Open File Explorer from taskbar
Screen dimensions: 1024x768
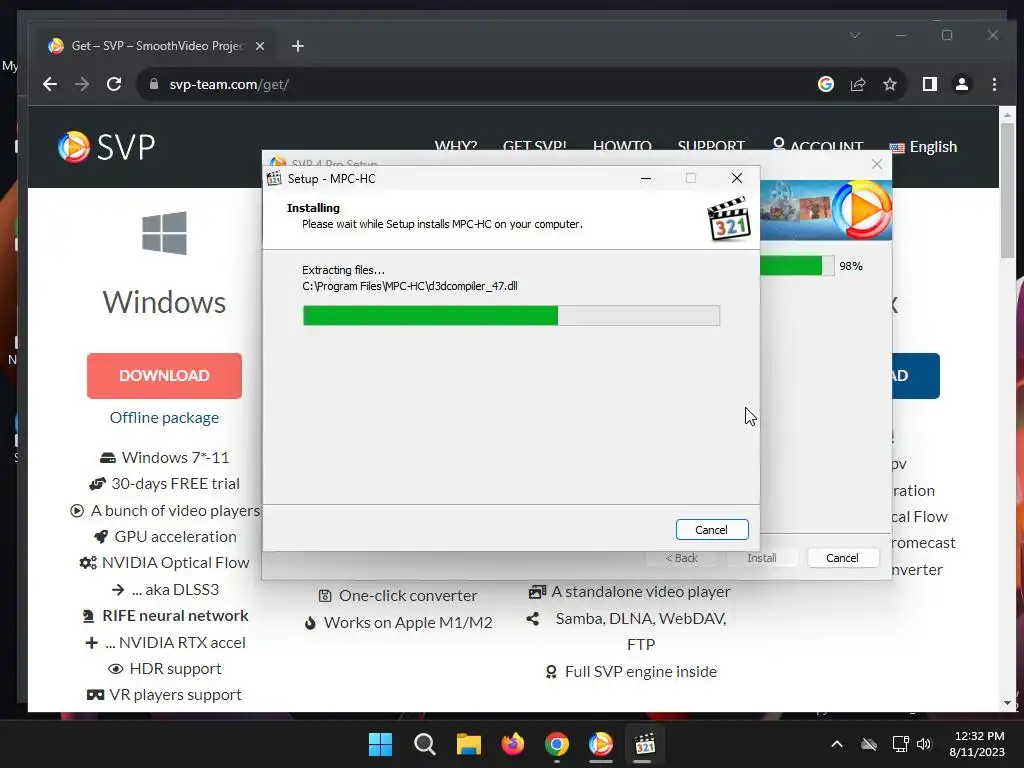tap(468, 744)
